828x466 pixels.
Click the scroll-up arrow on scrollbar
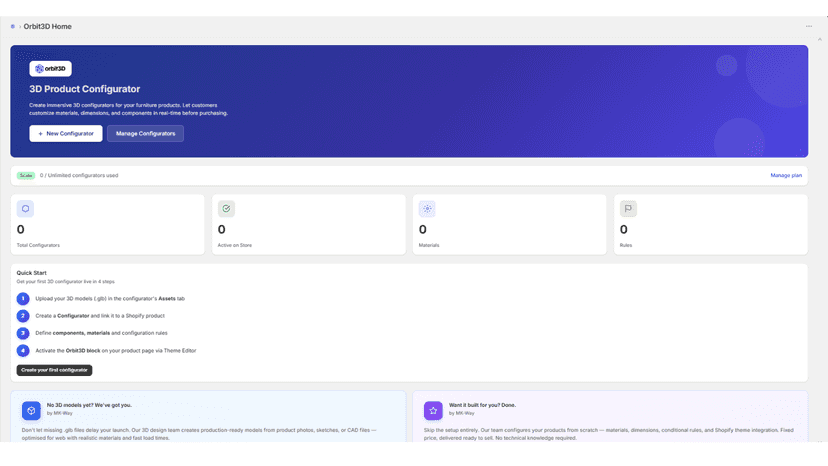click(x=820, y=39)
